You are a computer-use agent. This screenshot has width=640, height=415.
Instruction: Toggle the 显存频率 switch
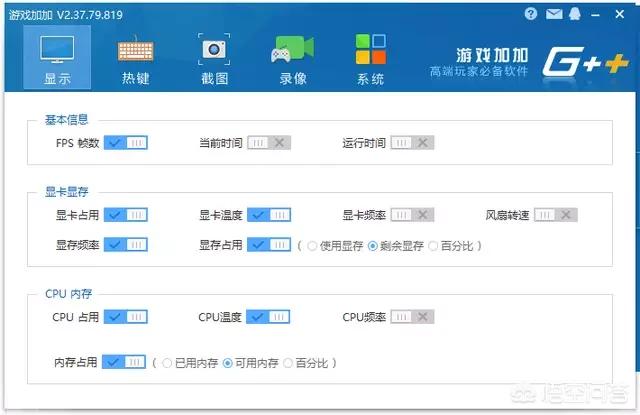point(126,245)
